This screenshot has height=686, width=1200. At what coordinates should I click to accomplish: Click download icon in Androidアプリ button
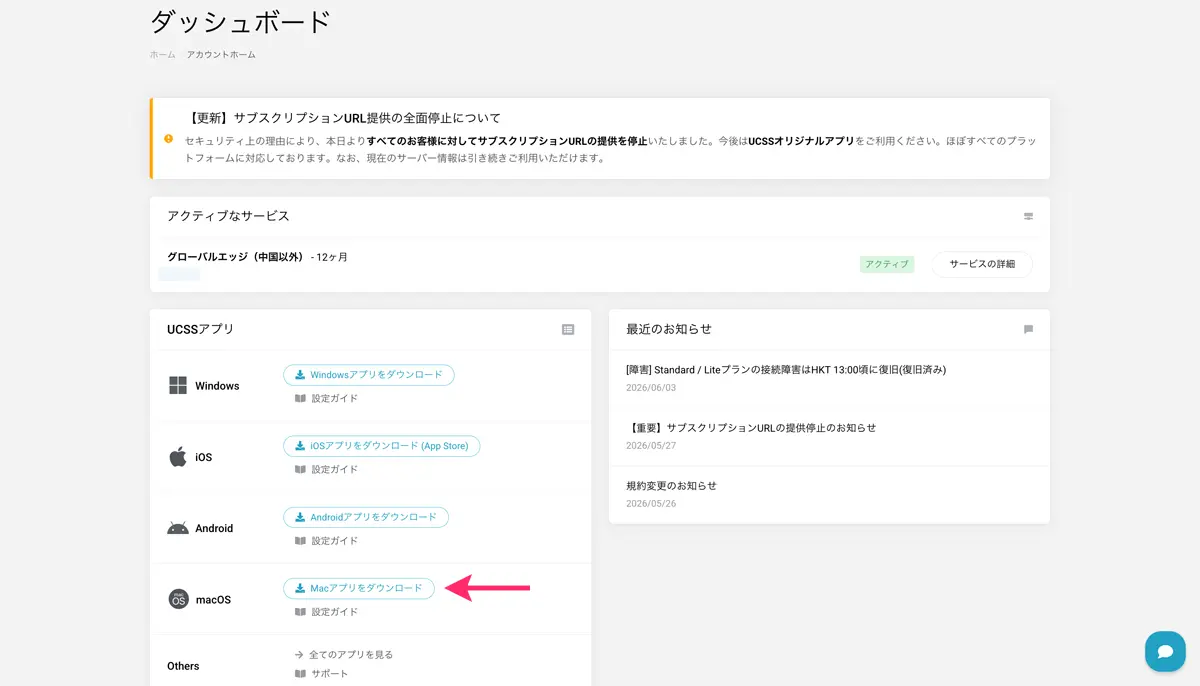tap(300, 517)
